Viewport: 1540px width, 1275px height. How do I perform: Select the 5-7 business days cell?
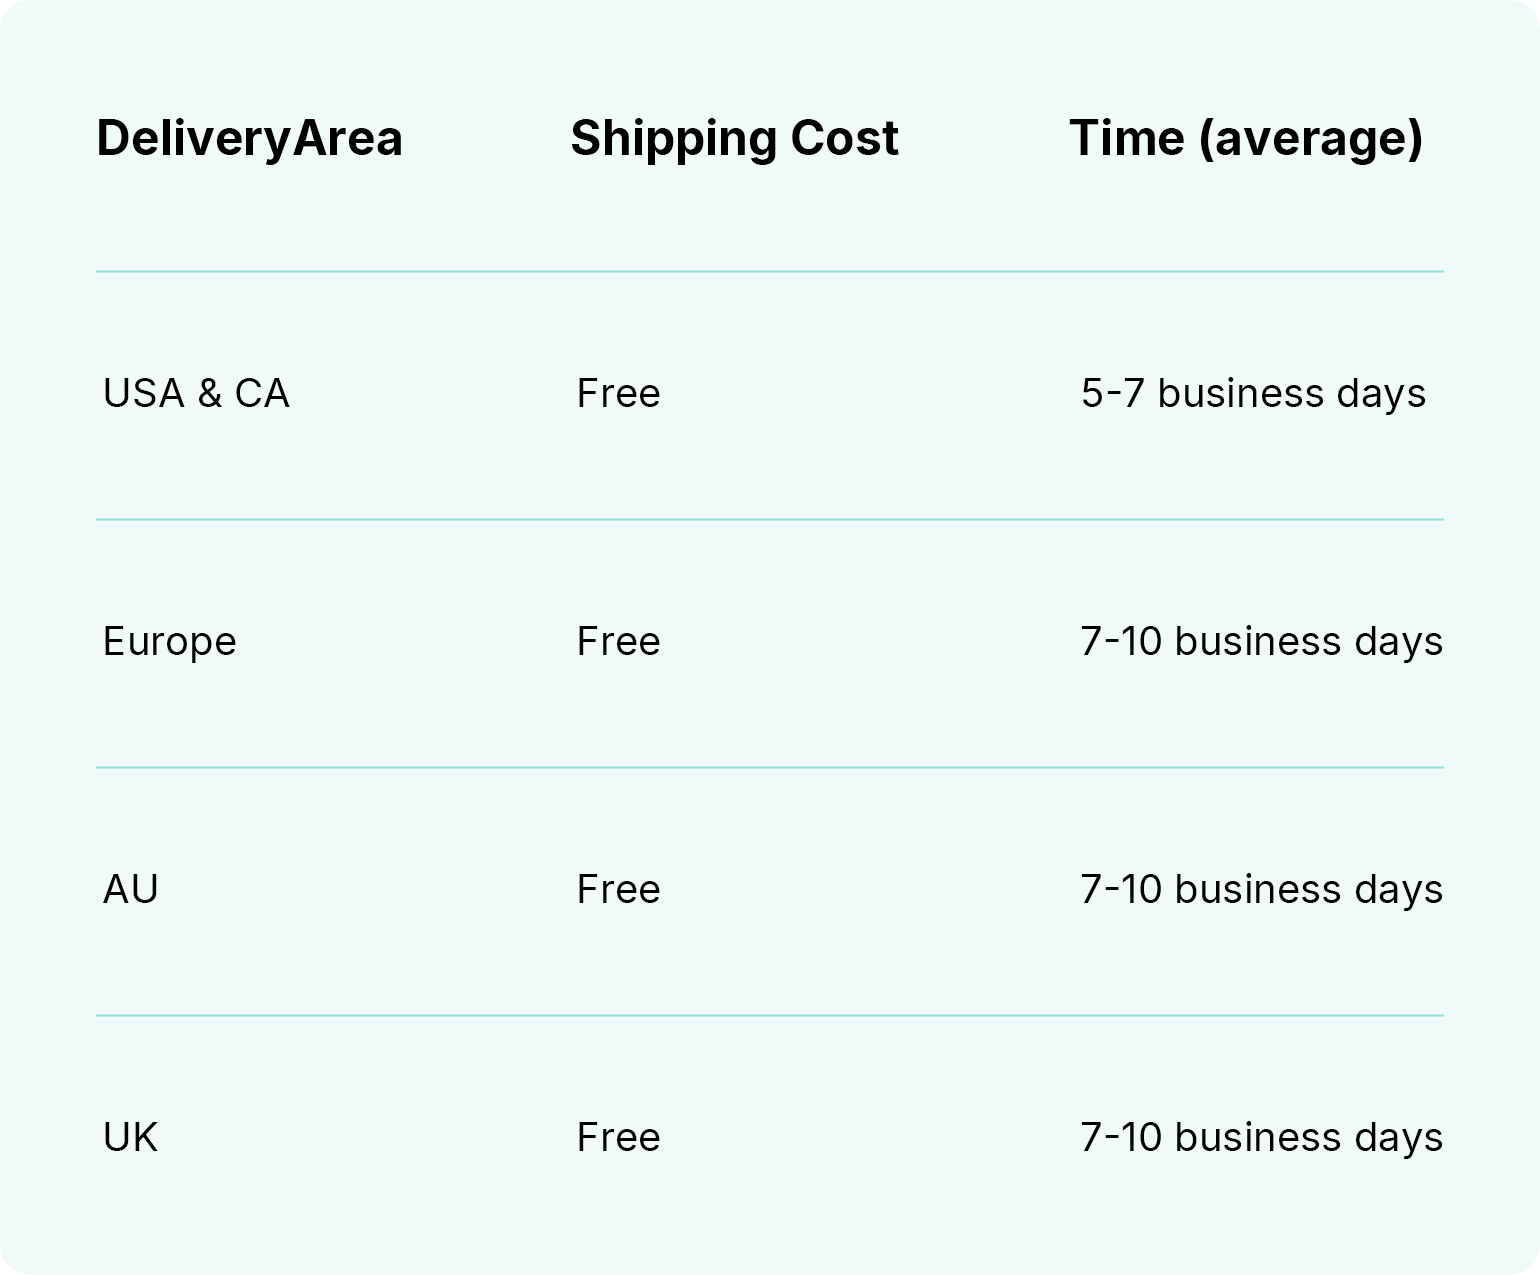tap(1253, 393)
